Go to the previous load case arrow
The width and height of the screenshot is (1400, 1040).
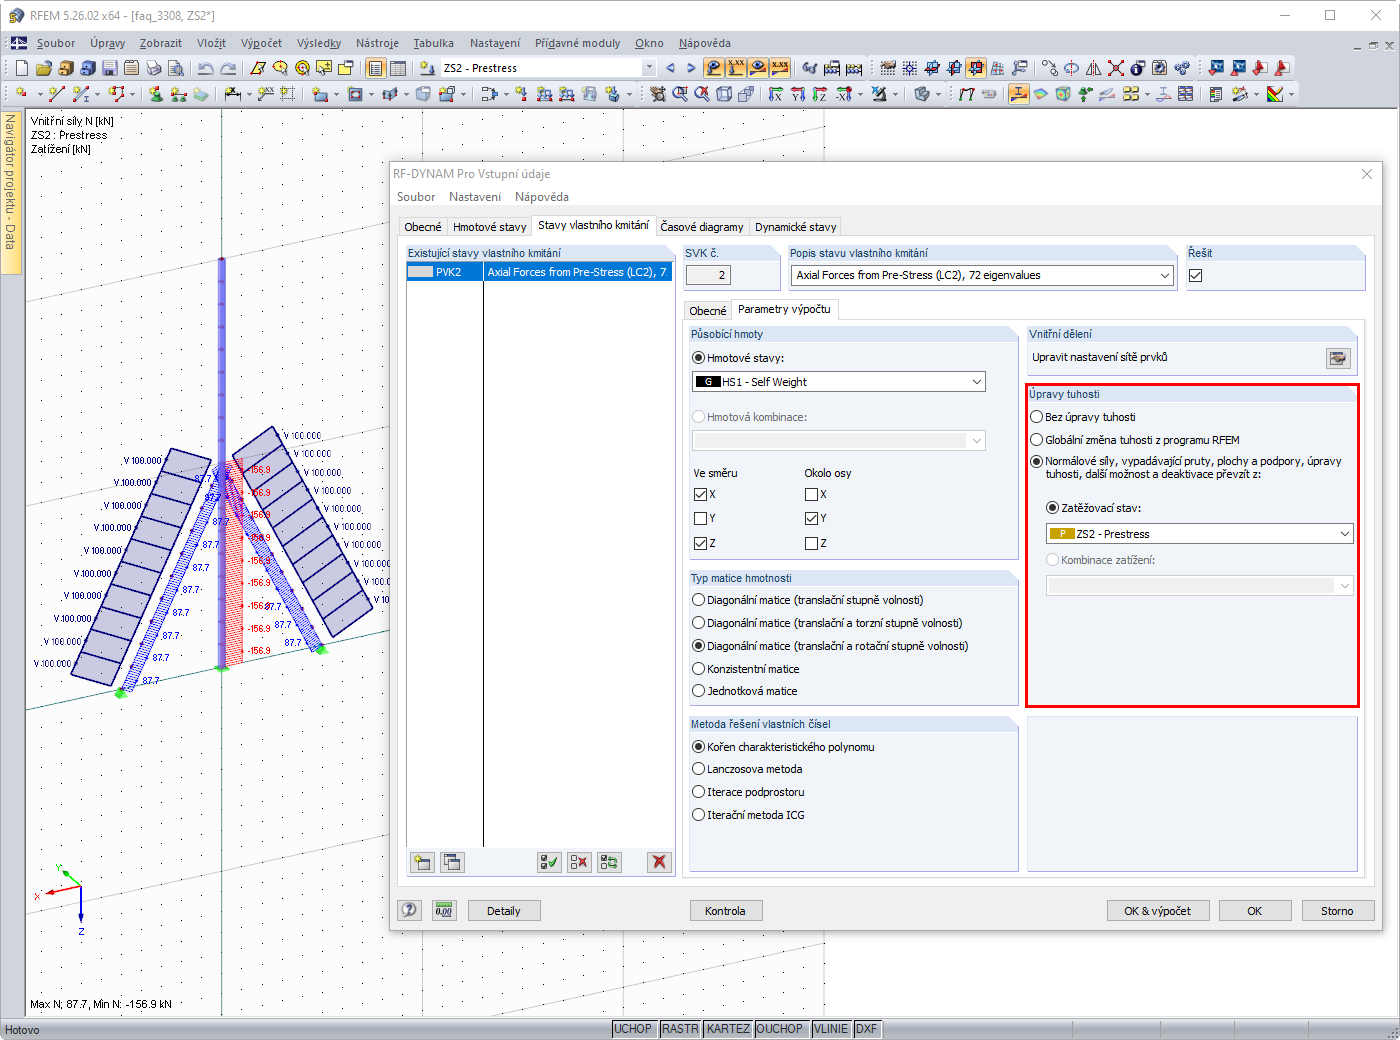click(x=670, y=68)
